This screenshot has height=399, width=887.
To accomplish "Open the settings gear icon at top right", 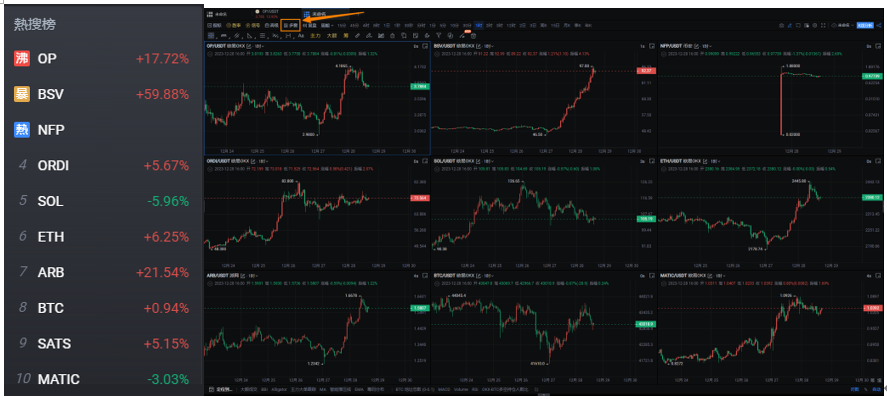I will [815, 25].
